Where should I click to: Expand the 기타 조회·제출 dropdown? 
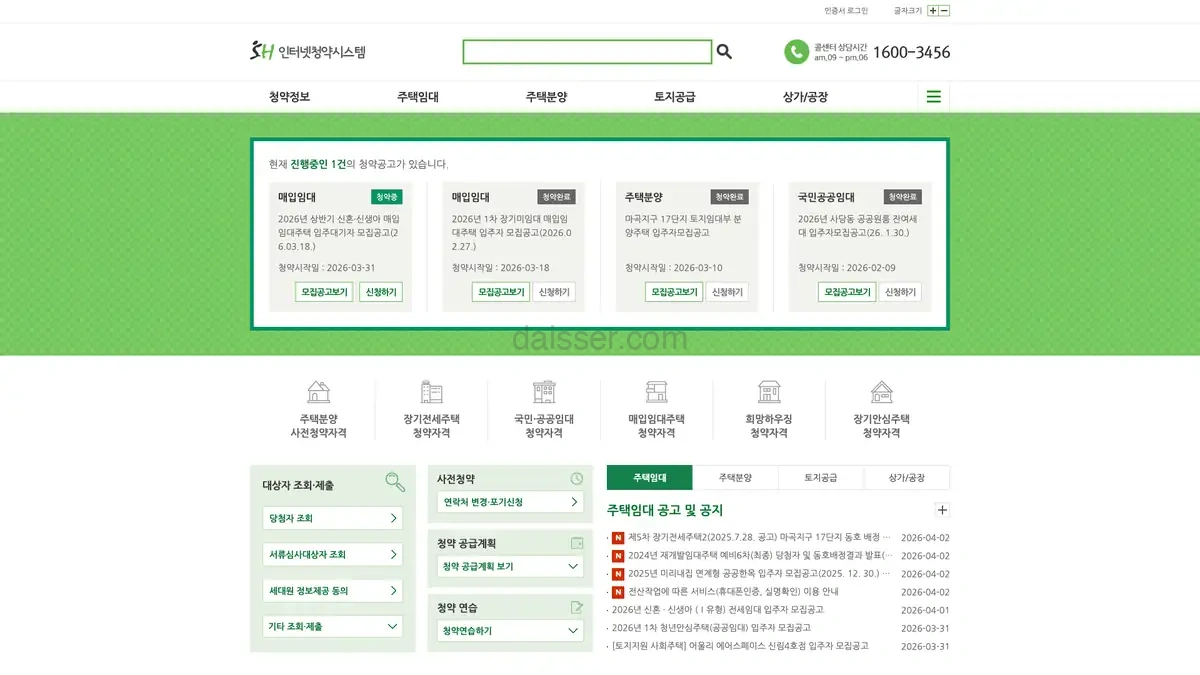coord(333,627)
